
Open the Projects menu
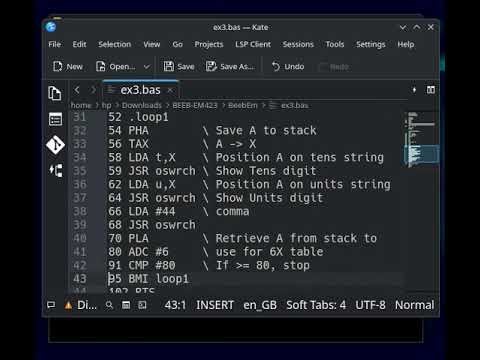[x=209, y=44]
